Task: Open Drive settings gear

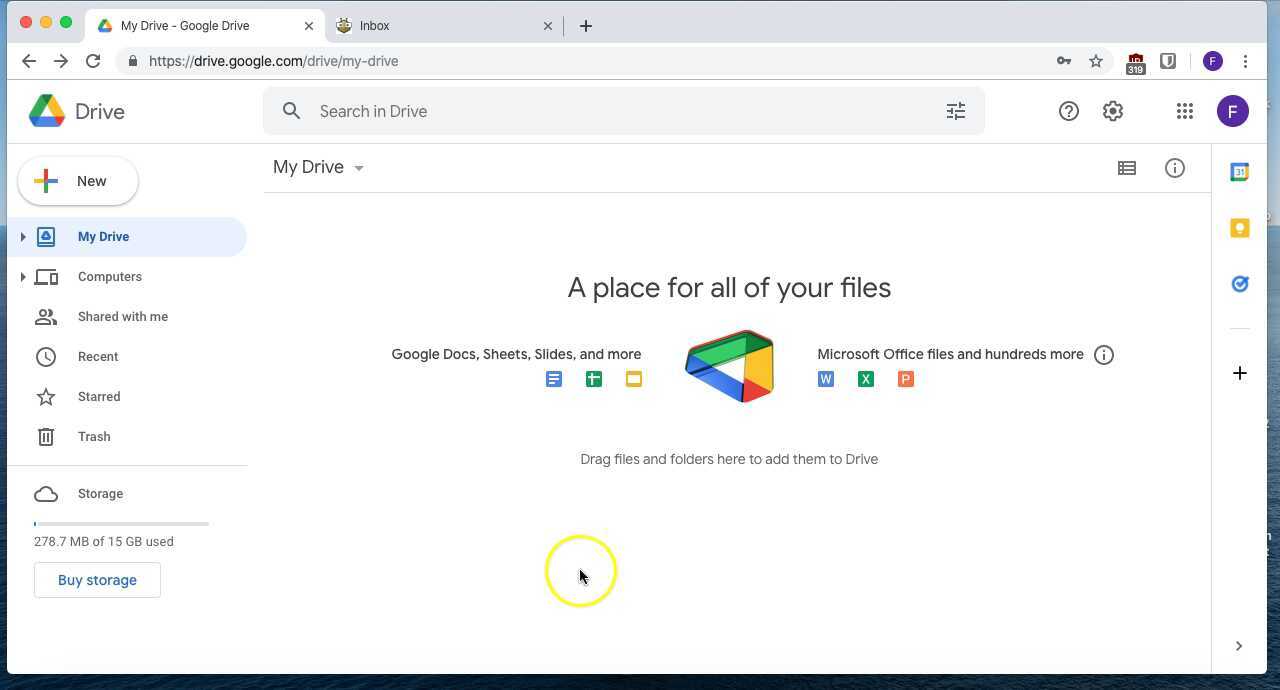Action: (1113, 111)
